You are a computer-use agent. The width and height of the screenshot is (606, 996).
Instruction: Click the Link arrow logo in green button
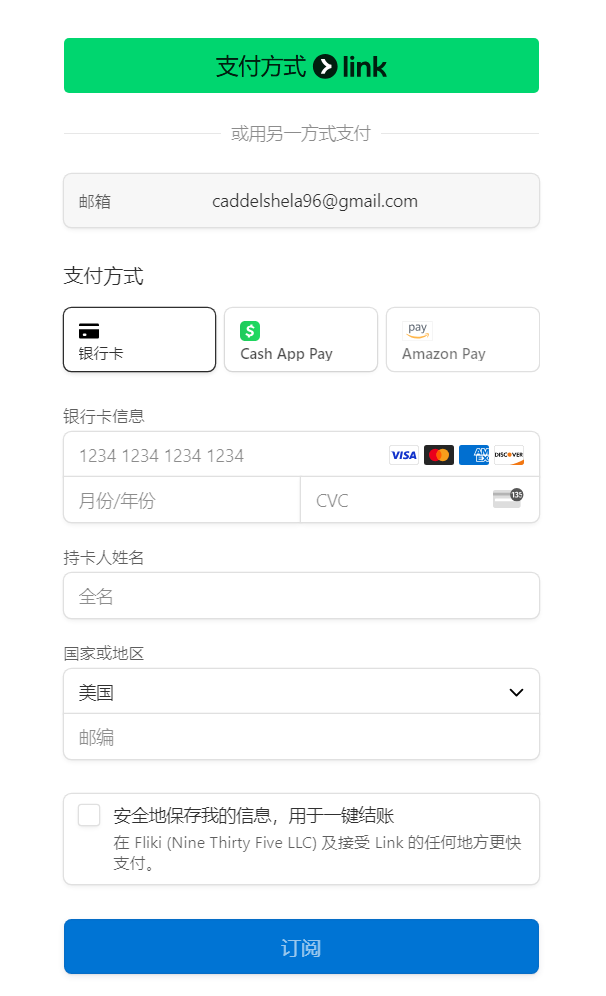tap(325, 66)
